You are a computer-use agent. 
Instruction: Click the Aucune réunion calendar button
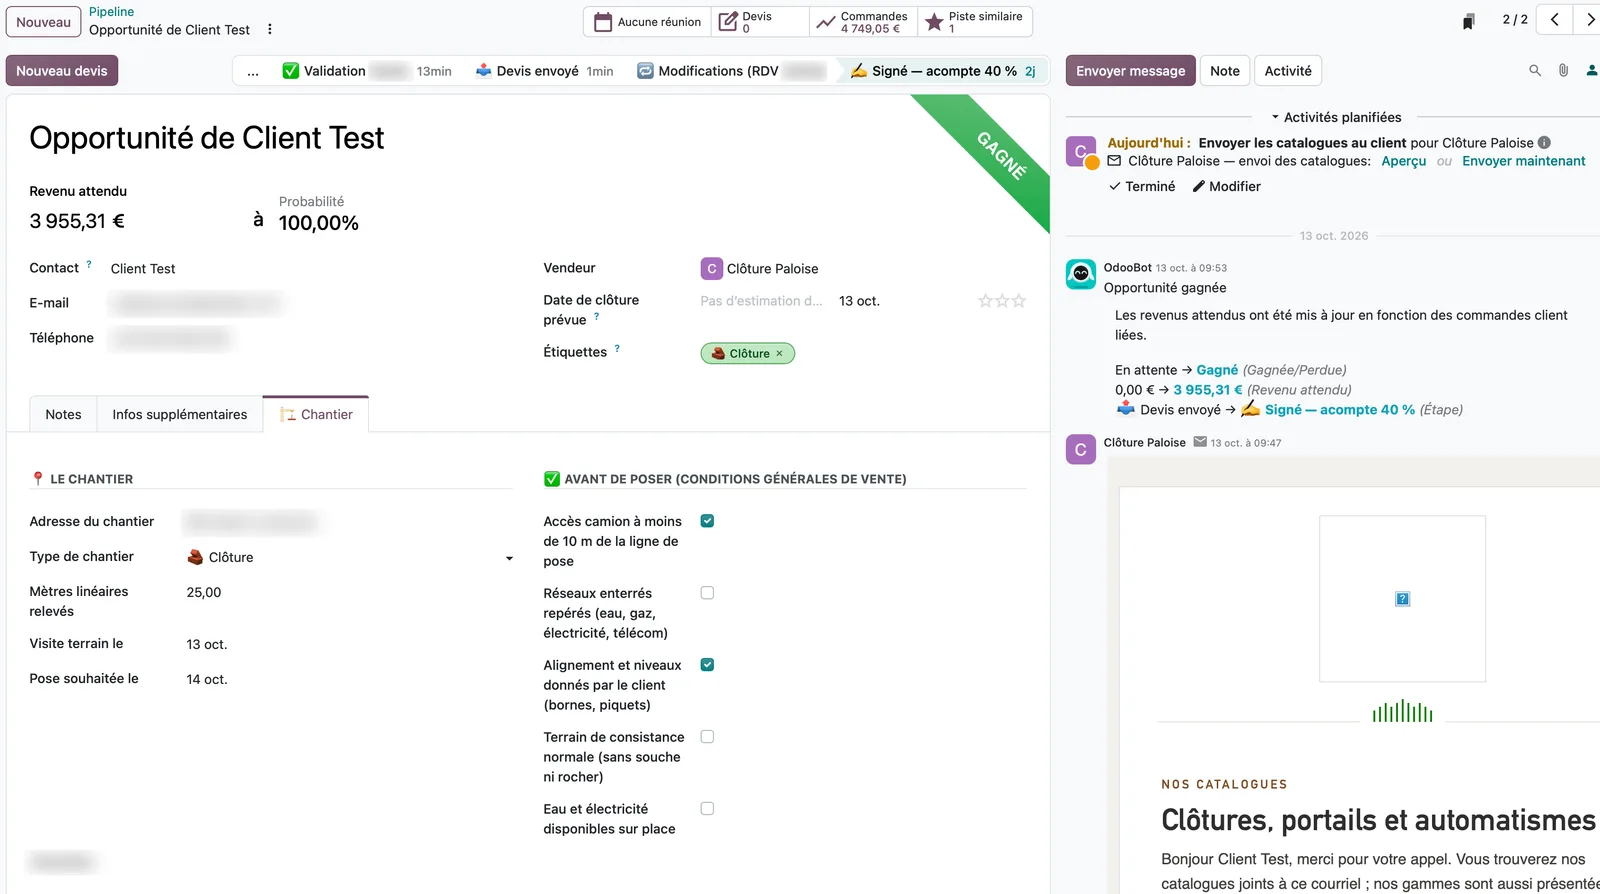(x=648, y=22)
